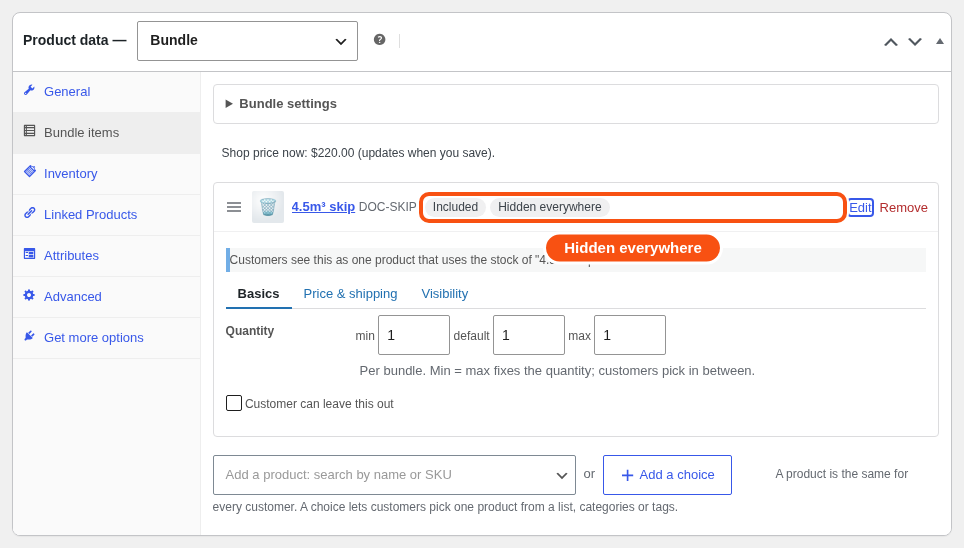This screenshot has height=548, width=964.
Task: Open the product type Bundle dropdown
Action: [247, 41]
